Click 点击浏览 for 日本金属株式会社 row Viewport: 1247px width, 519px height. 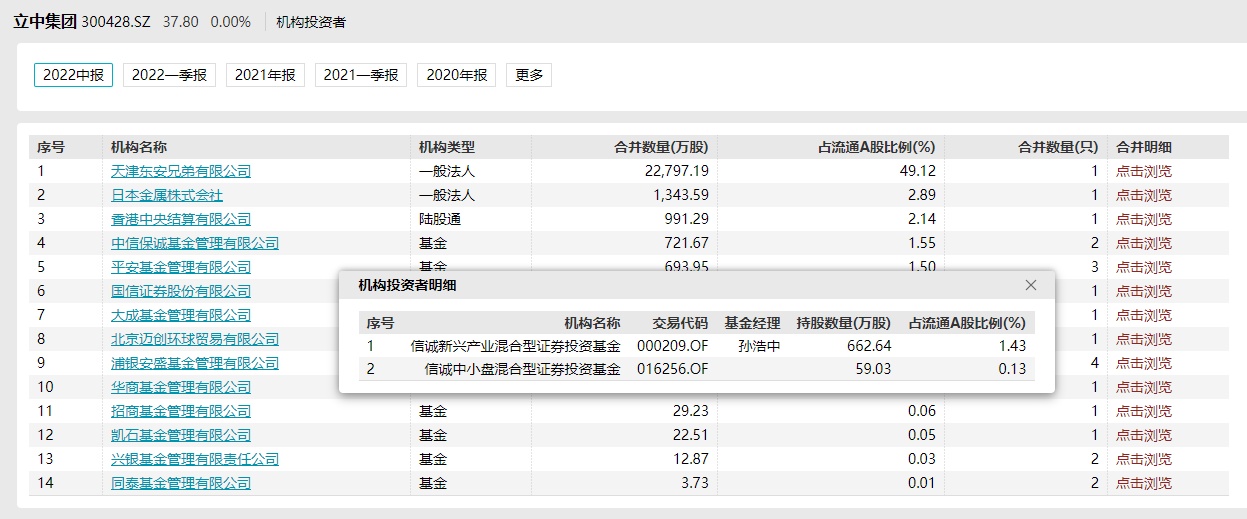1144,195
